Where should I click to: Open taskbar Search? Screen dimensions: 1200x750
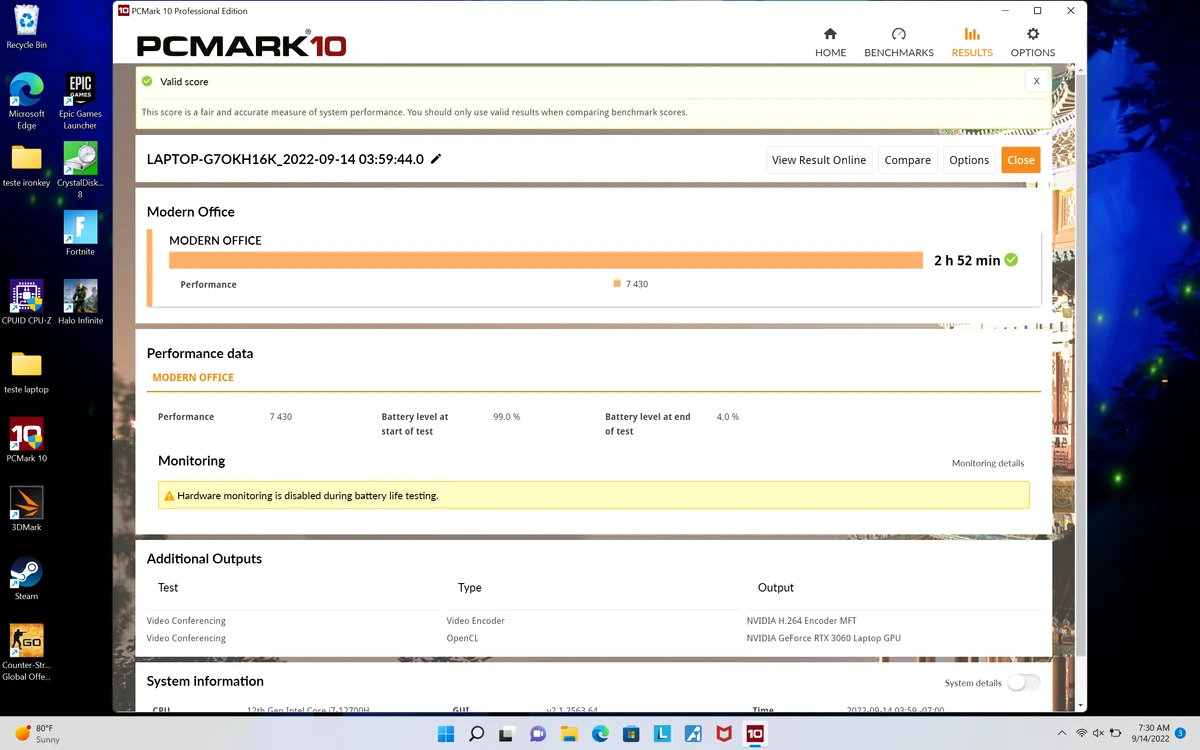pyautogui.click(x=477, y=733)
